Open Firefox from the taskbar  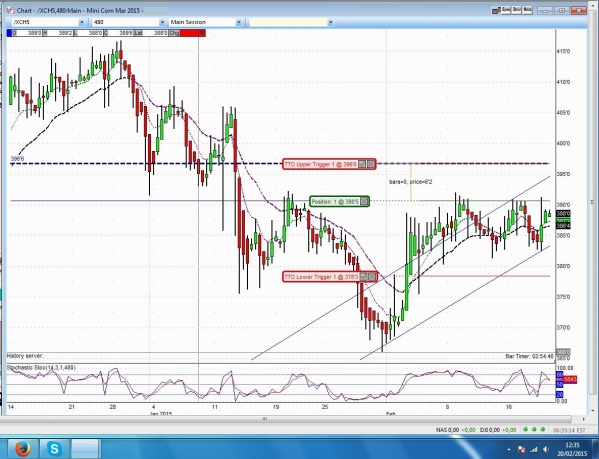point(23,448)
